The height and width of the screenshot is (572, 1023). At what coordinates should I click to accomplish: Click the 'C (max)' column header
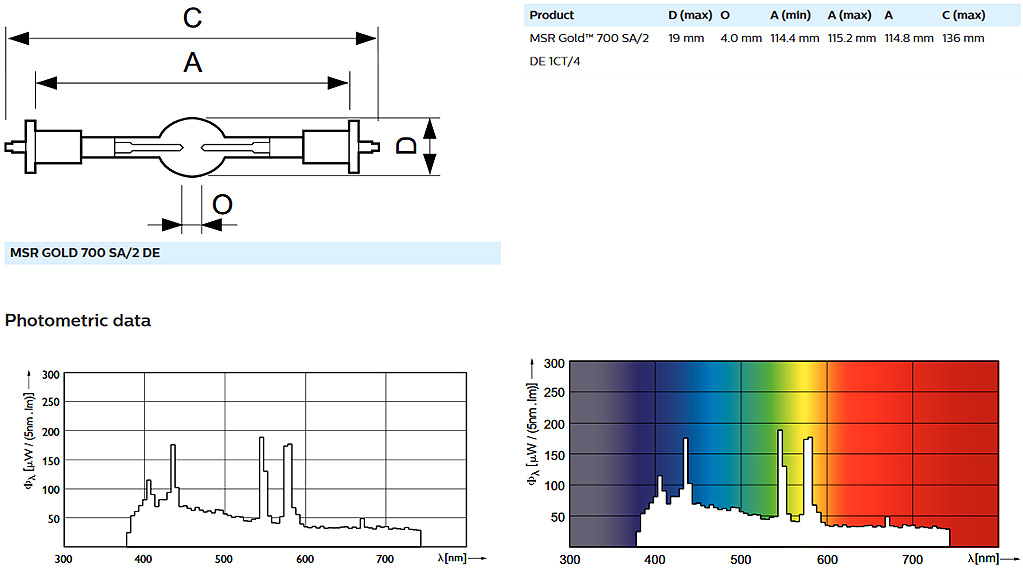click(964, 15)
